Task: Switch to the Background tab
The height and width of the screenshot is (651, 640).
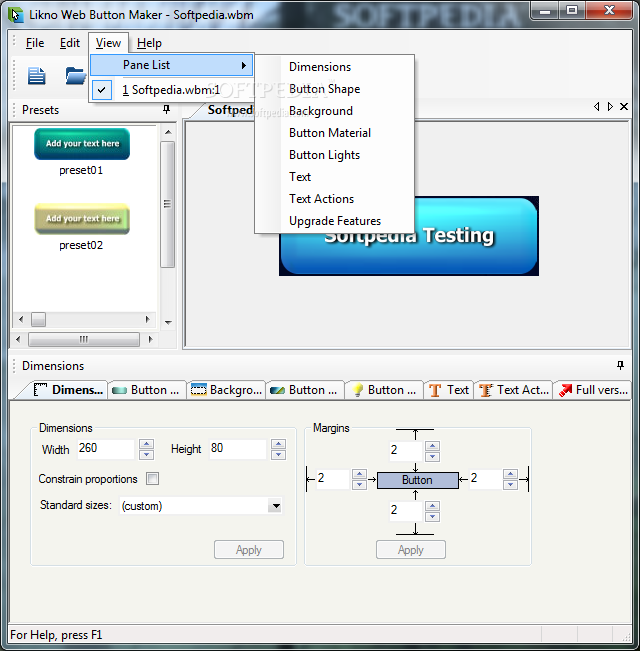Action: (226, 390)
